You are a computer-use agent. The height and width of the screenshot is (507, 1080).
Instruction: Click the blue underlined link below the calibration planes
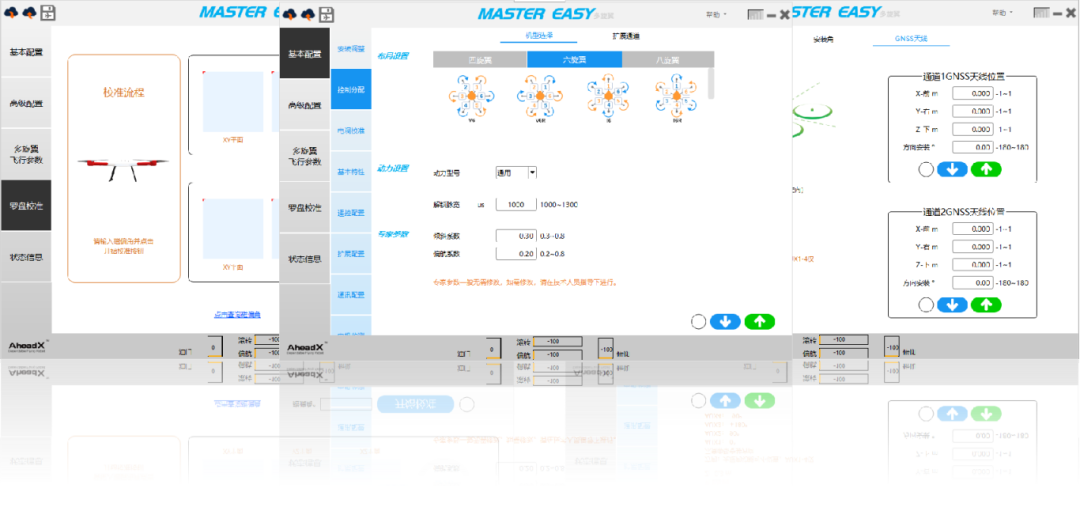coord(237,315)
